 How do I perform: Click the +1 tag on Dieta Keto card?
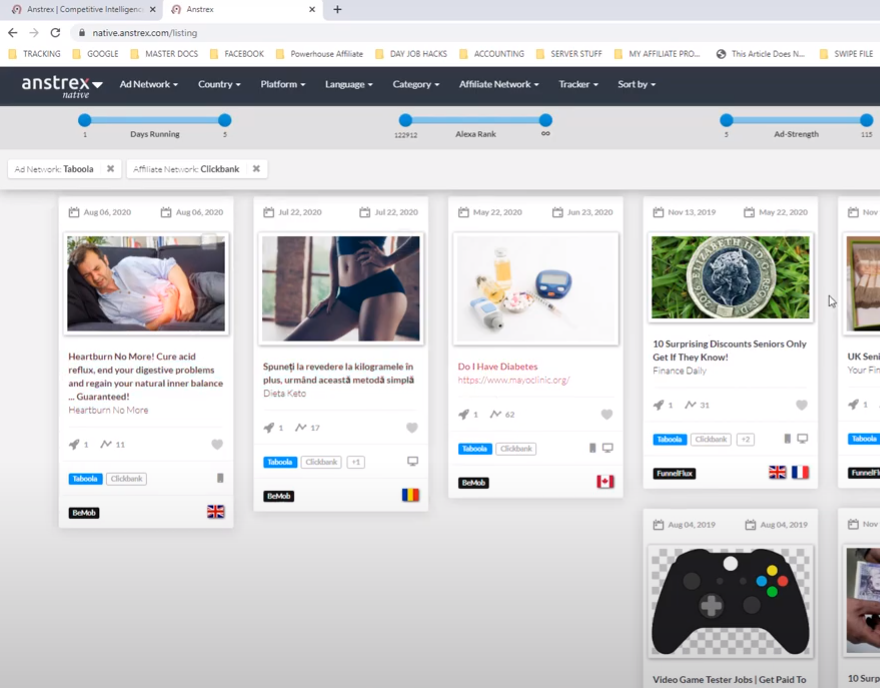pos(356,462)
